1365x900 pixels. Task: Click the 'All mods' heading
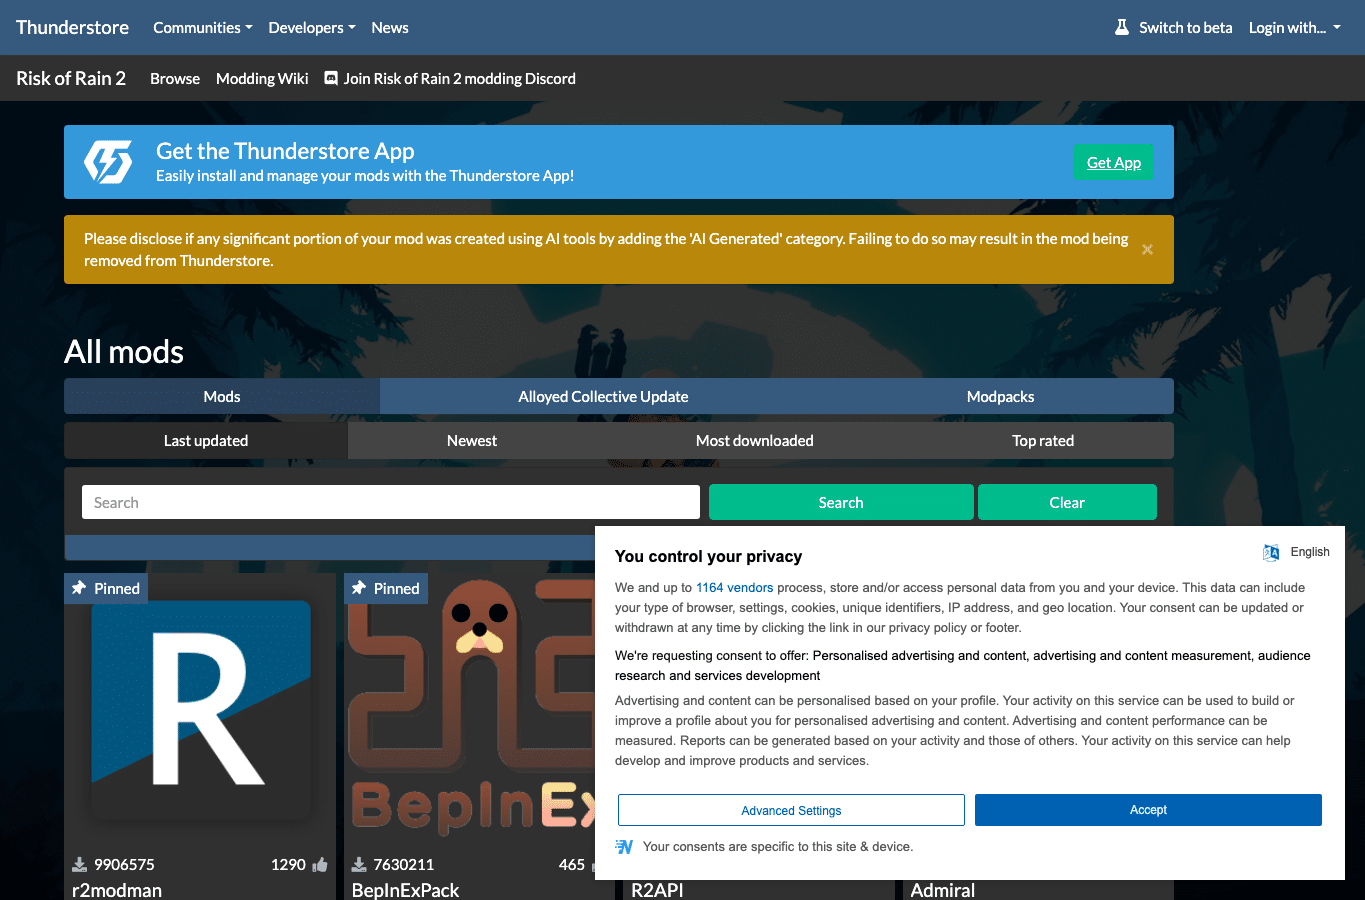point(124,352)
